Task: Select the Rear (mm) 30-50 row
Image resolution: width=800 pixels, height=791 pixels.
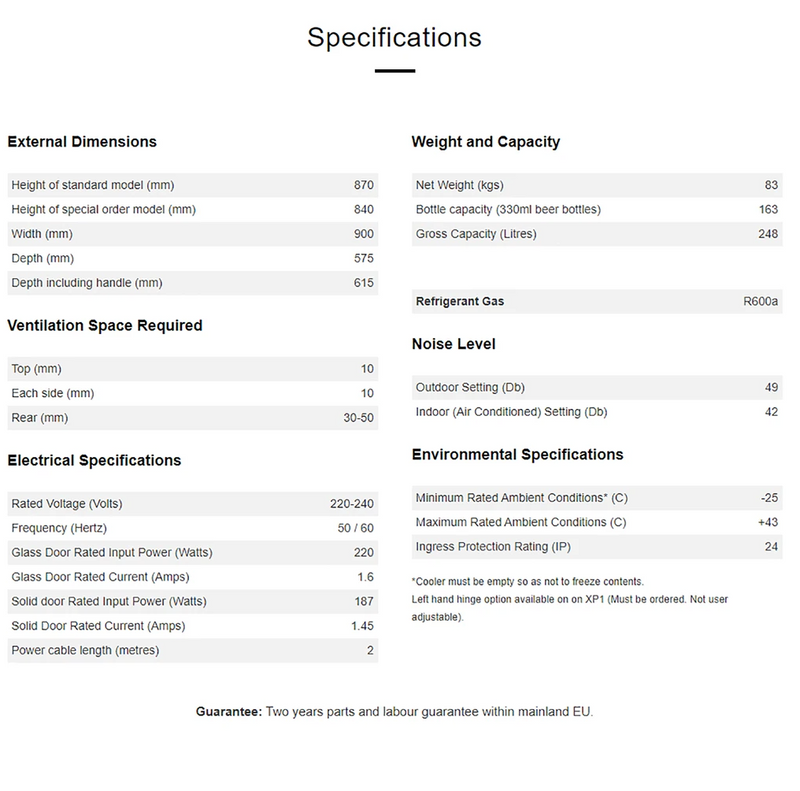Action: click(x=192, y=418)
